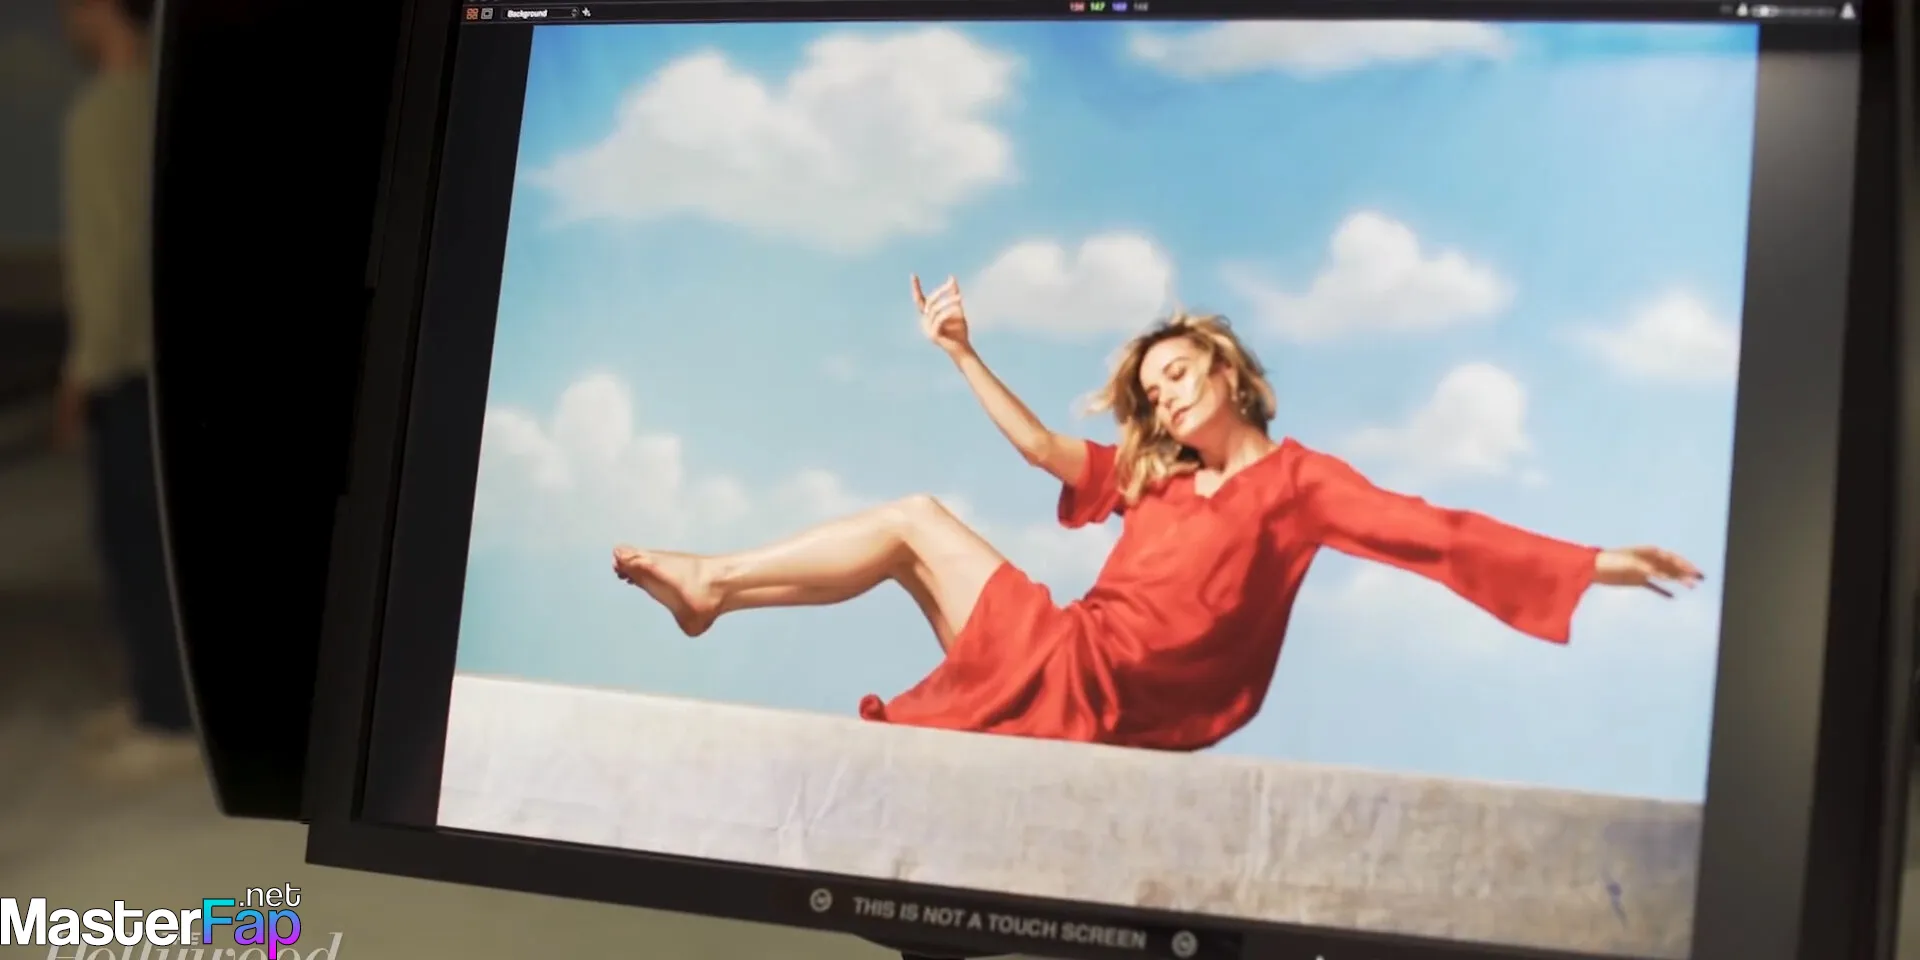This screenshot has height=960, width=1920.
Task: Add a new layer with plus icon
Action: [x=587, y=13]
